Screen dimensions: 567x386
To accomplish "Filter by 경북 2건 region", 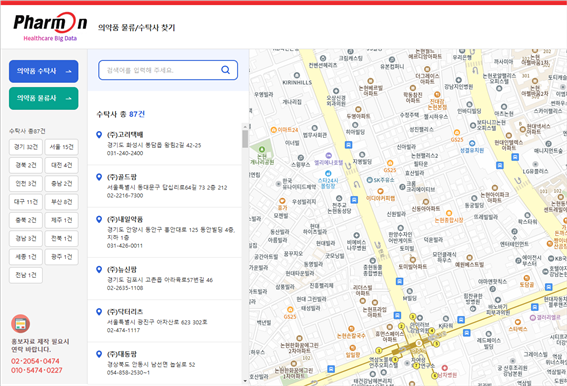I will tap(26, 165).
